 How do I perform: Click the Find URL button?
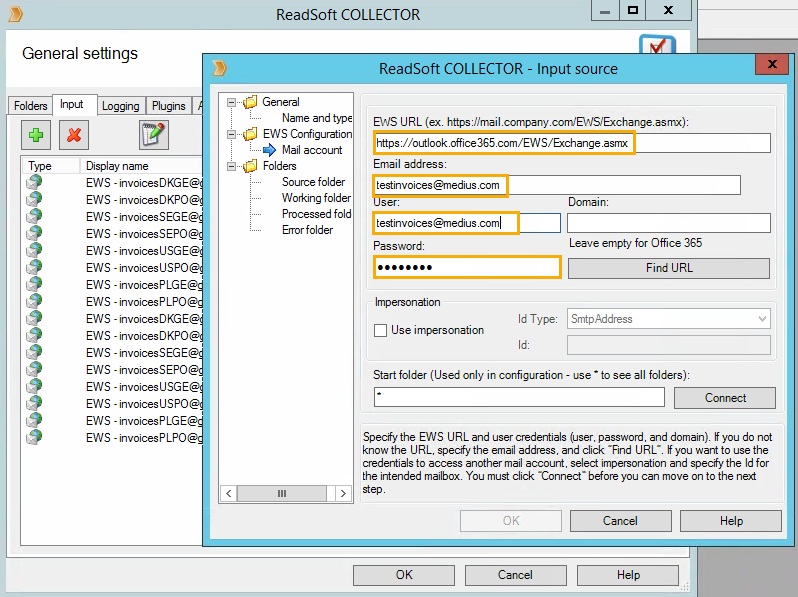[x=669, y=268]
